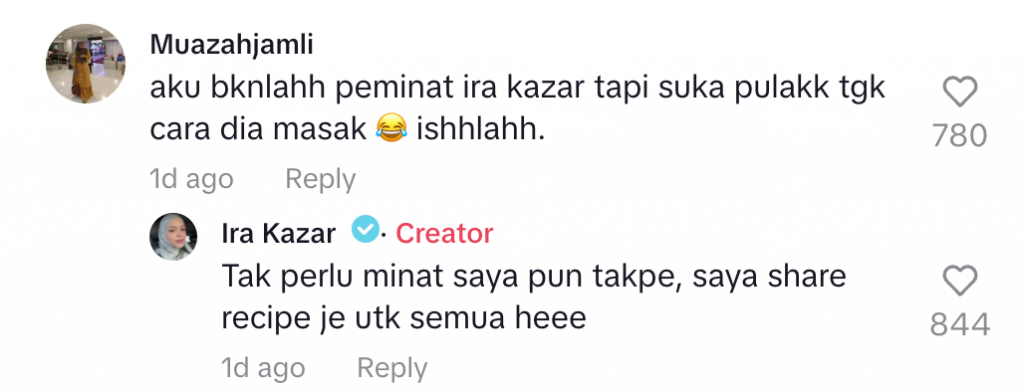Screen dimensions: 1024x392
Task: Reply to Ira Kazar's response
Action: pos(392,368)
